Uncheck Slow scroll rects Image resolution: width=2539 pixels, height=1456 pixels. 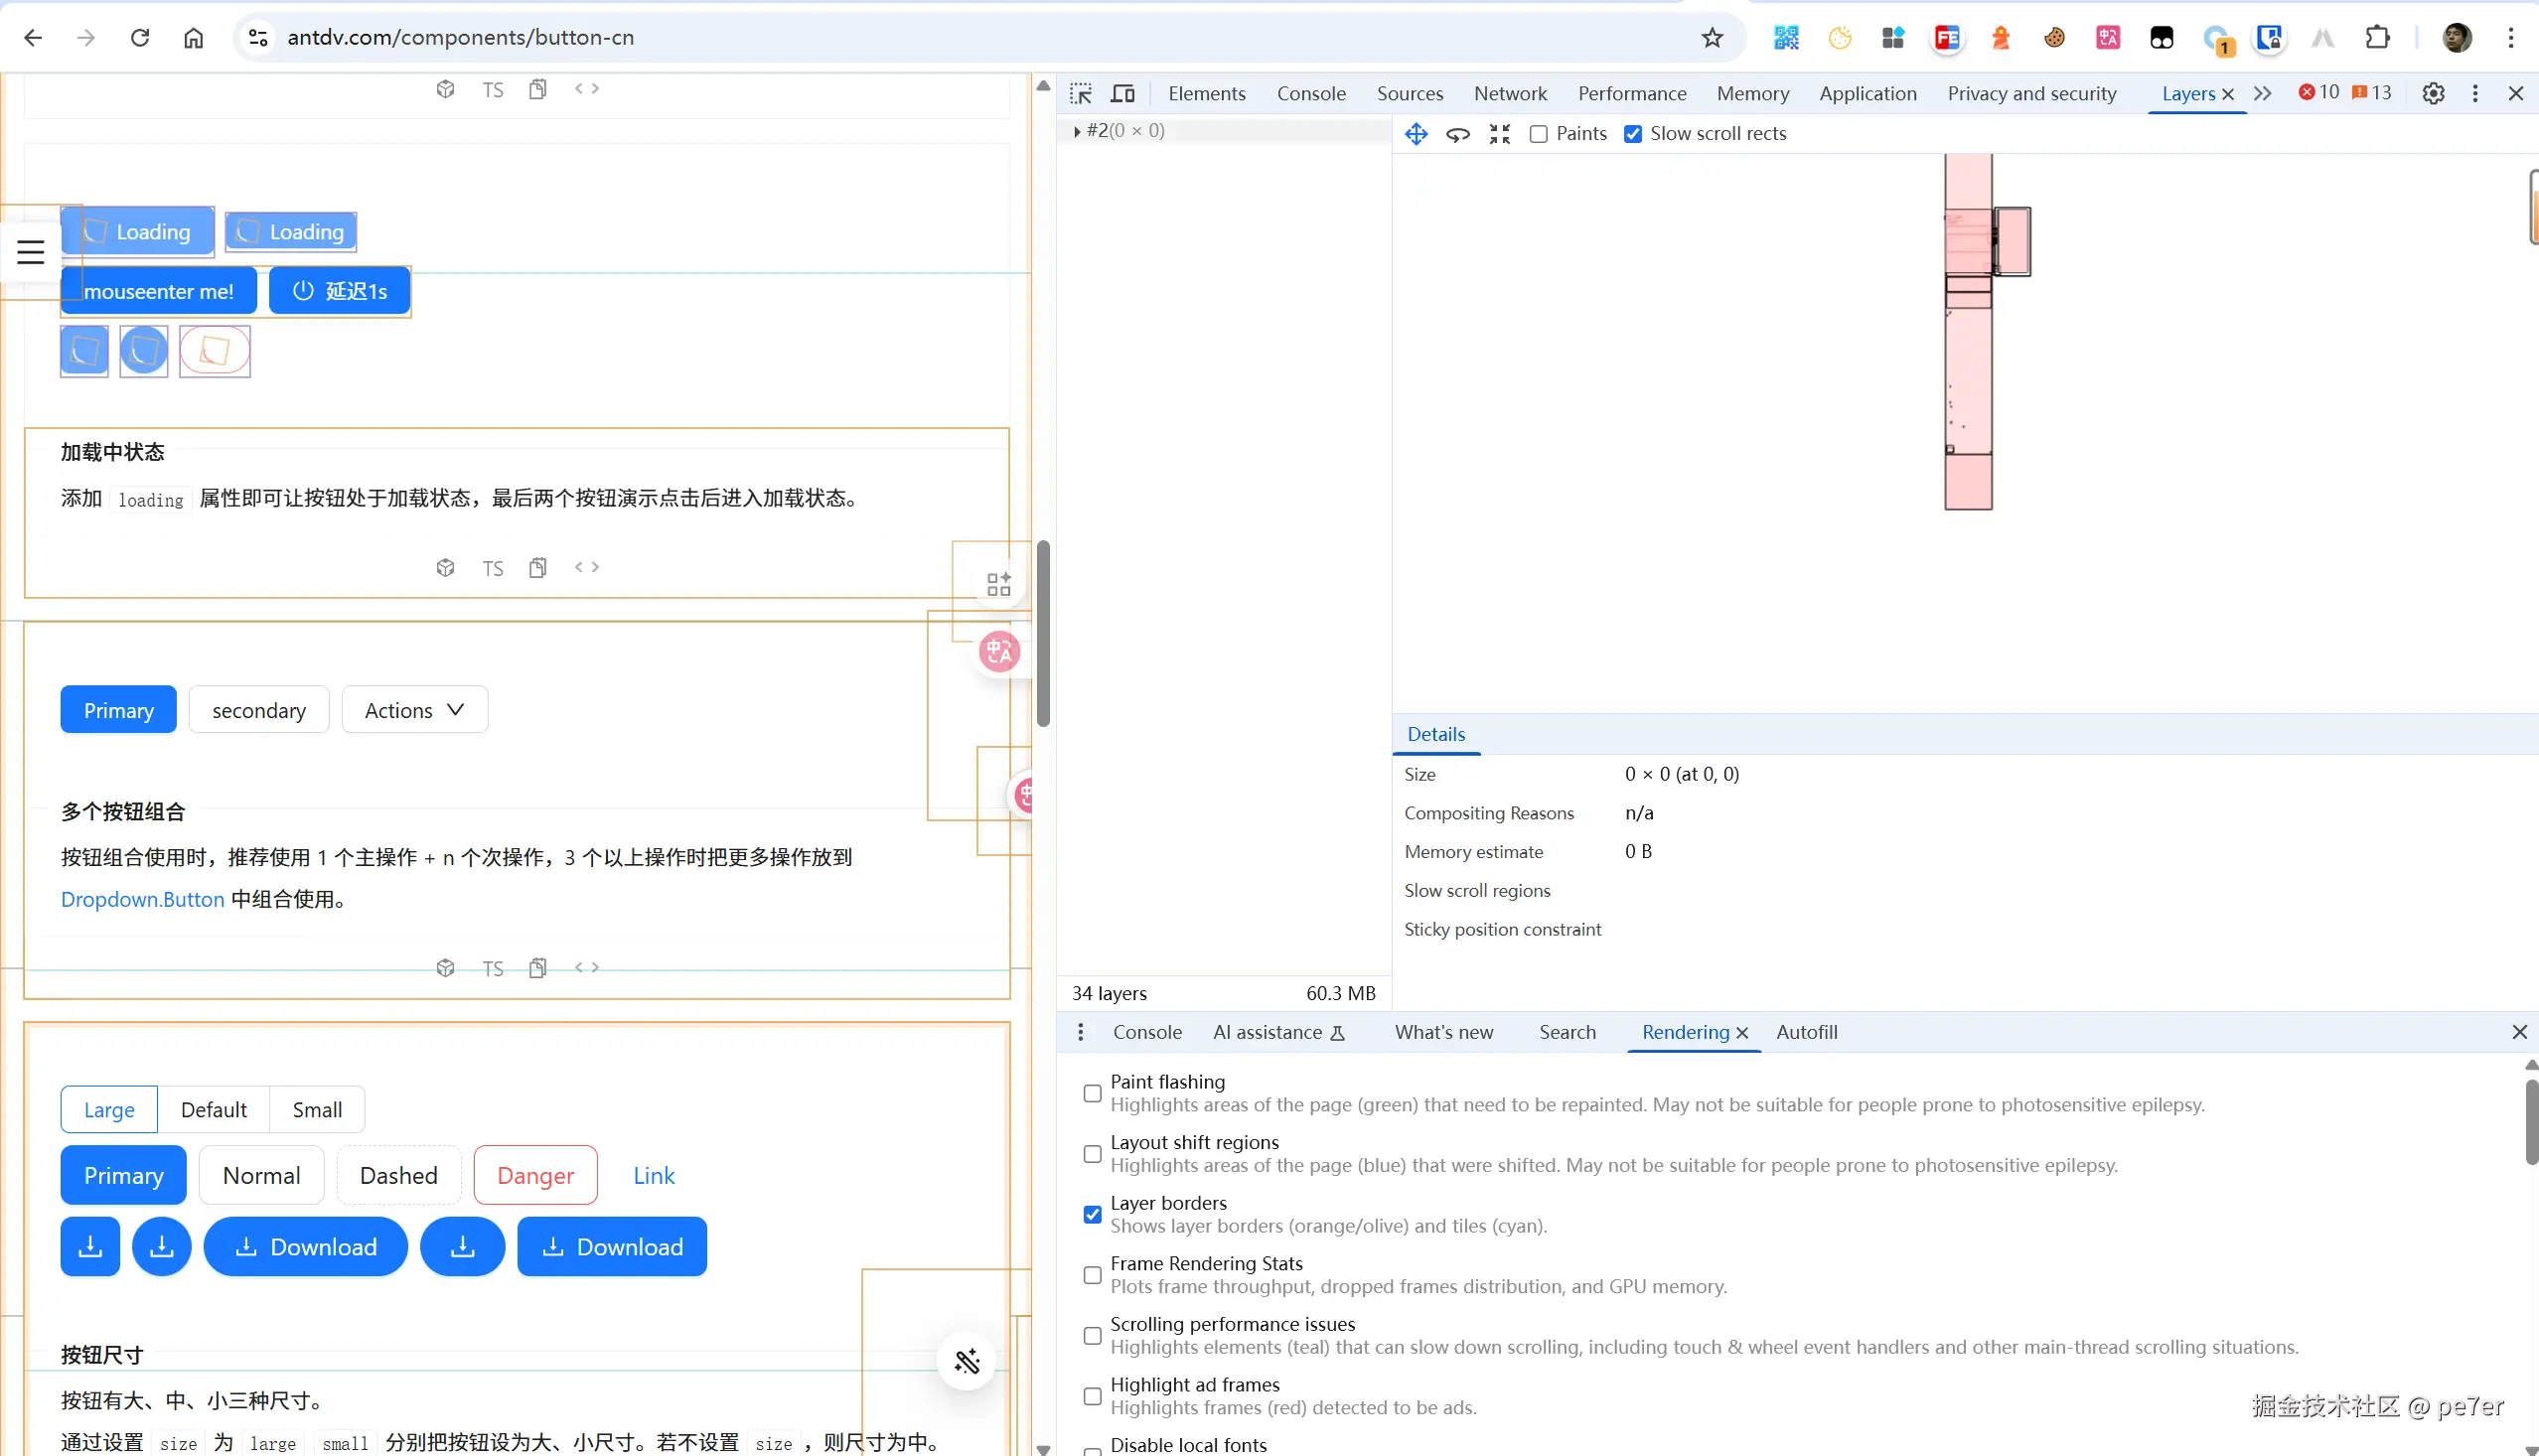tap(1633, 134)
